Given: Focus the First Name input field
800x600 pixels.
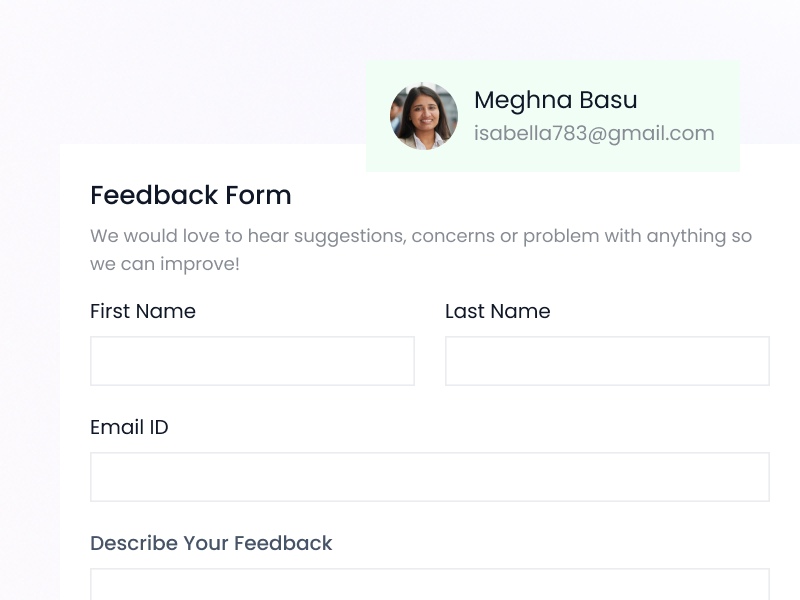Looking at the screenshot, I should click(x=252, y=361).
